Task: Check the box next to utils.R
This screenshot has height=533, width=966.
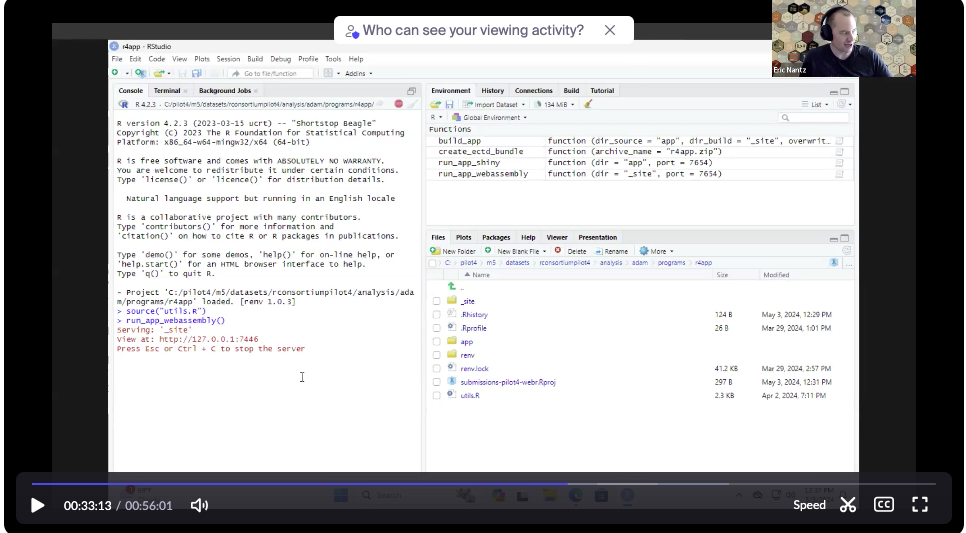Action: (436, 396)
